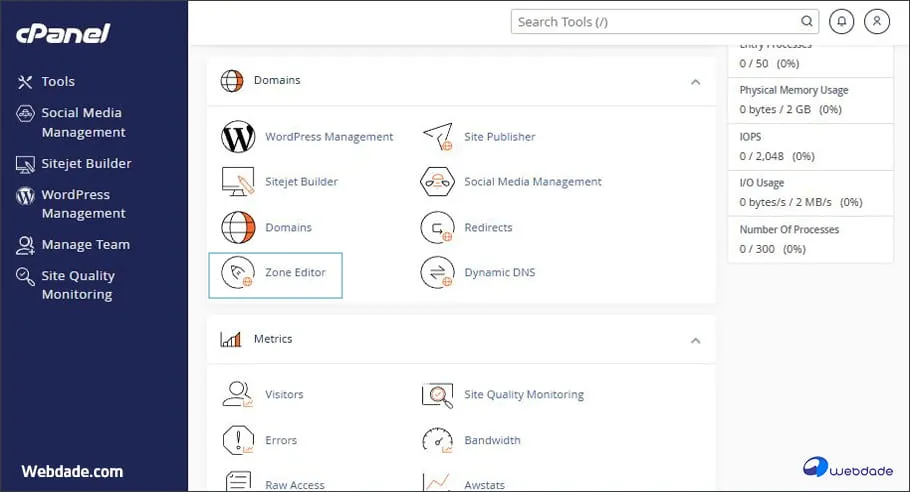Click the '0 / 2,048 (0%)' value
The image size is (910, 492).
[777, 156]
